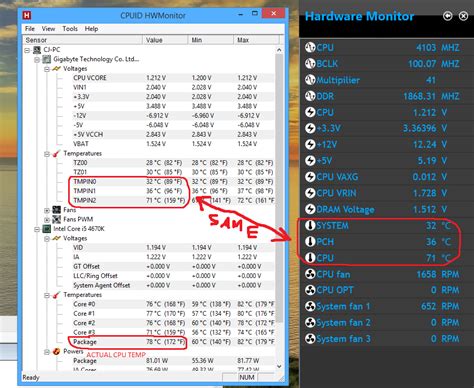Viewport: 474px width, 388px height.
Task: Click the fan icon beside CPU OPT
Action: point(310,290)
